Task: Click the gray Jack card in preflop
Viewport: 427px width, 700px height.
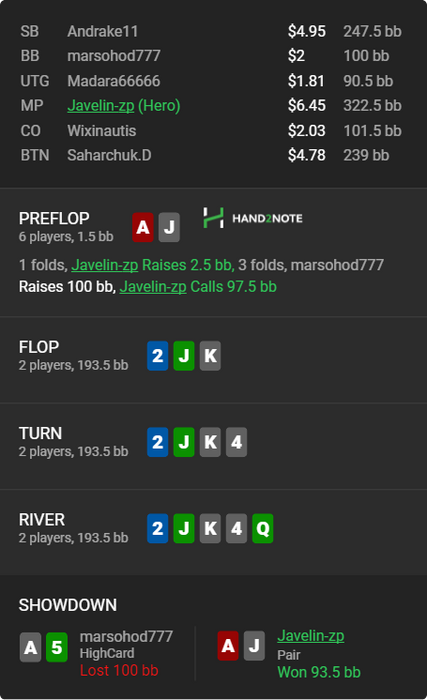Action: pos(169,228)
